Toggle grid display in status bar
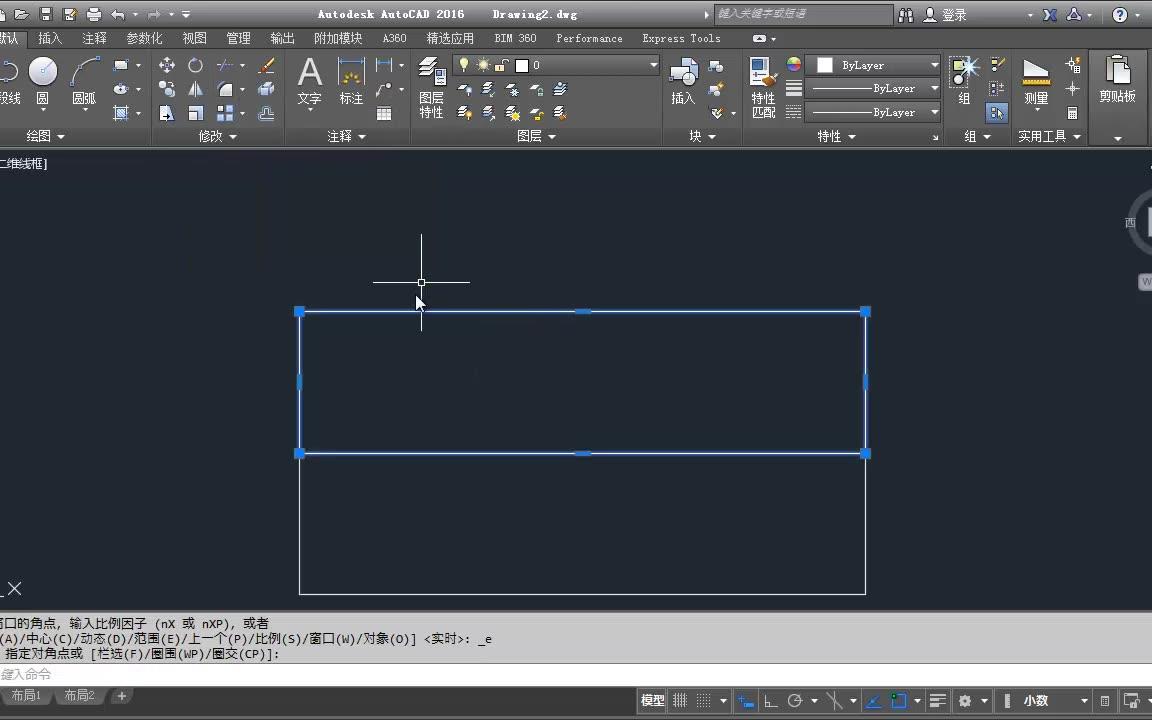This screenshot has height=720, width=1152. [679, 700]
